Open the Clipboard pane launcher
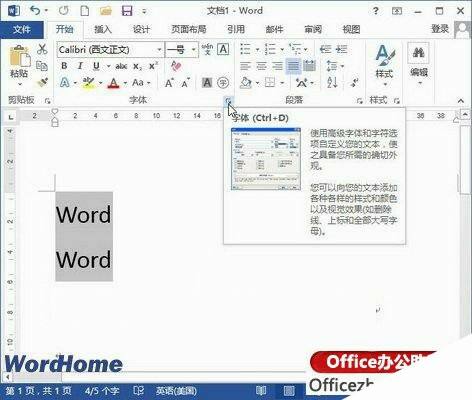Image resolution: width=472 pixels, height=400 pixels. pos(47,100)
